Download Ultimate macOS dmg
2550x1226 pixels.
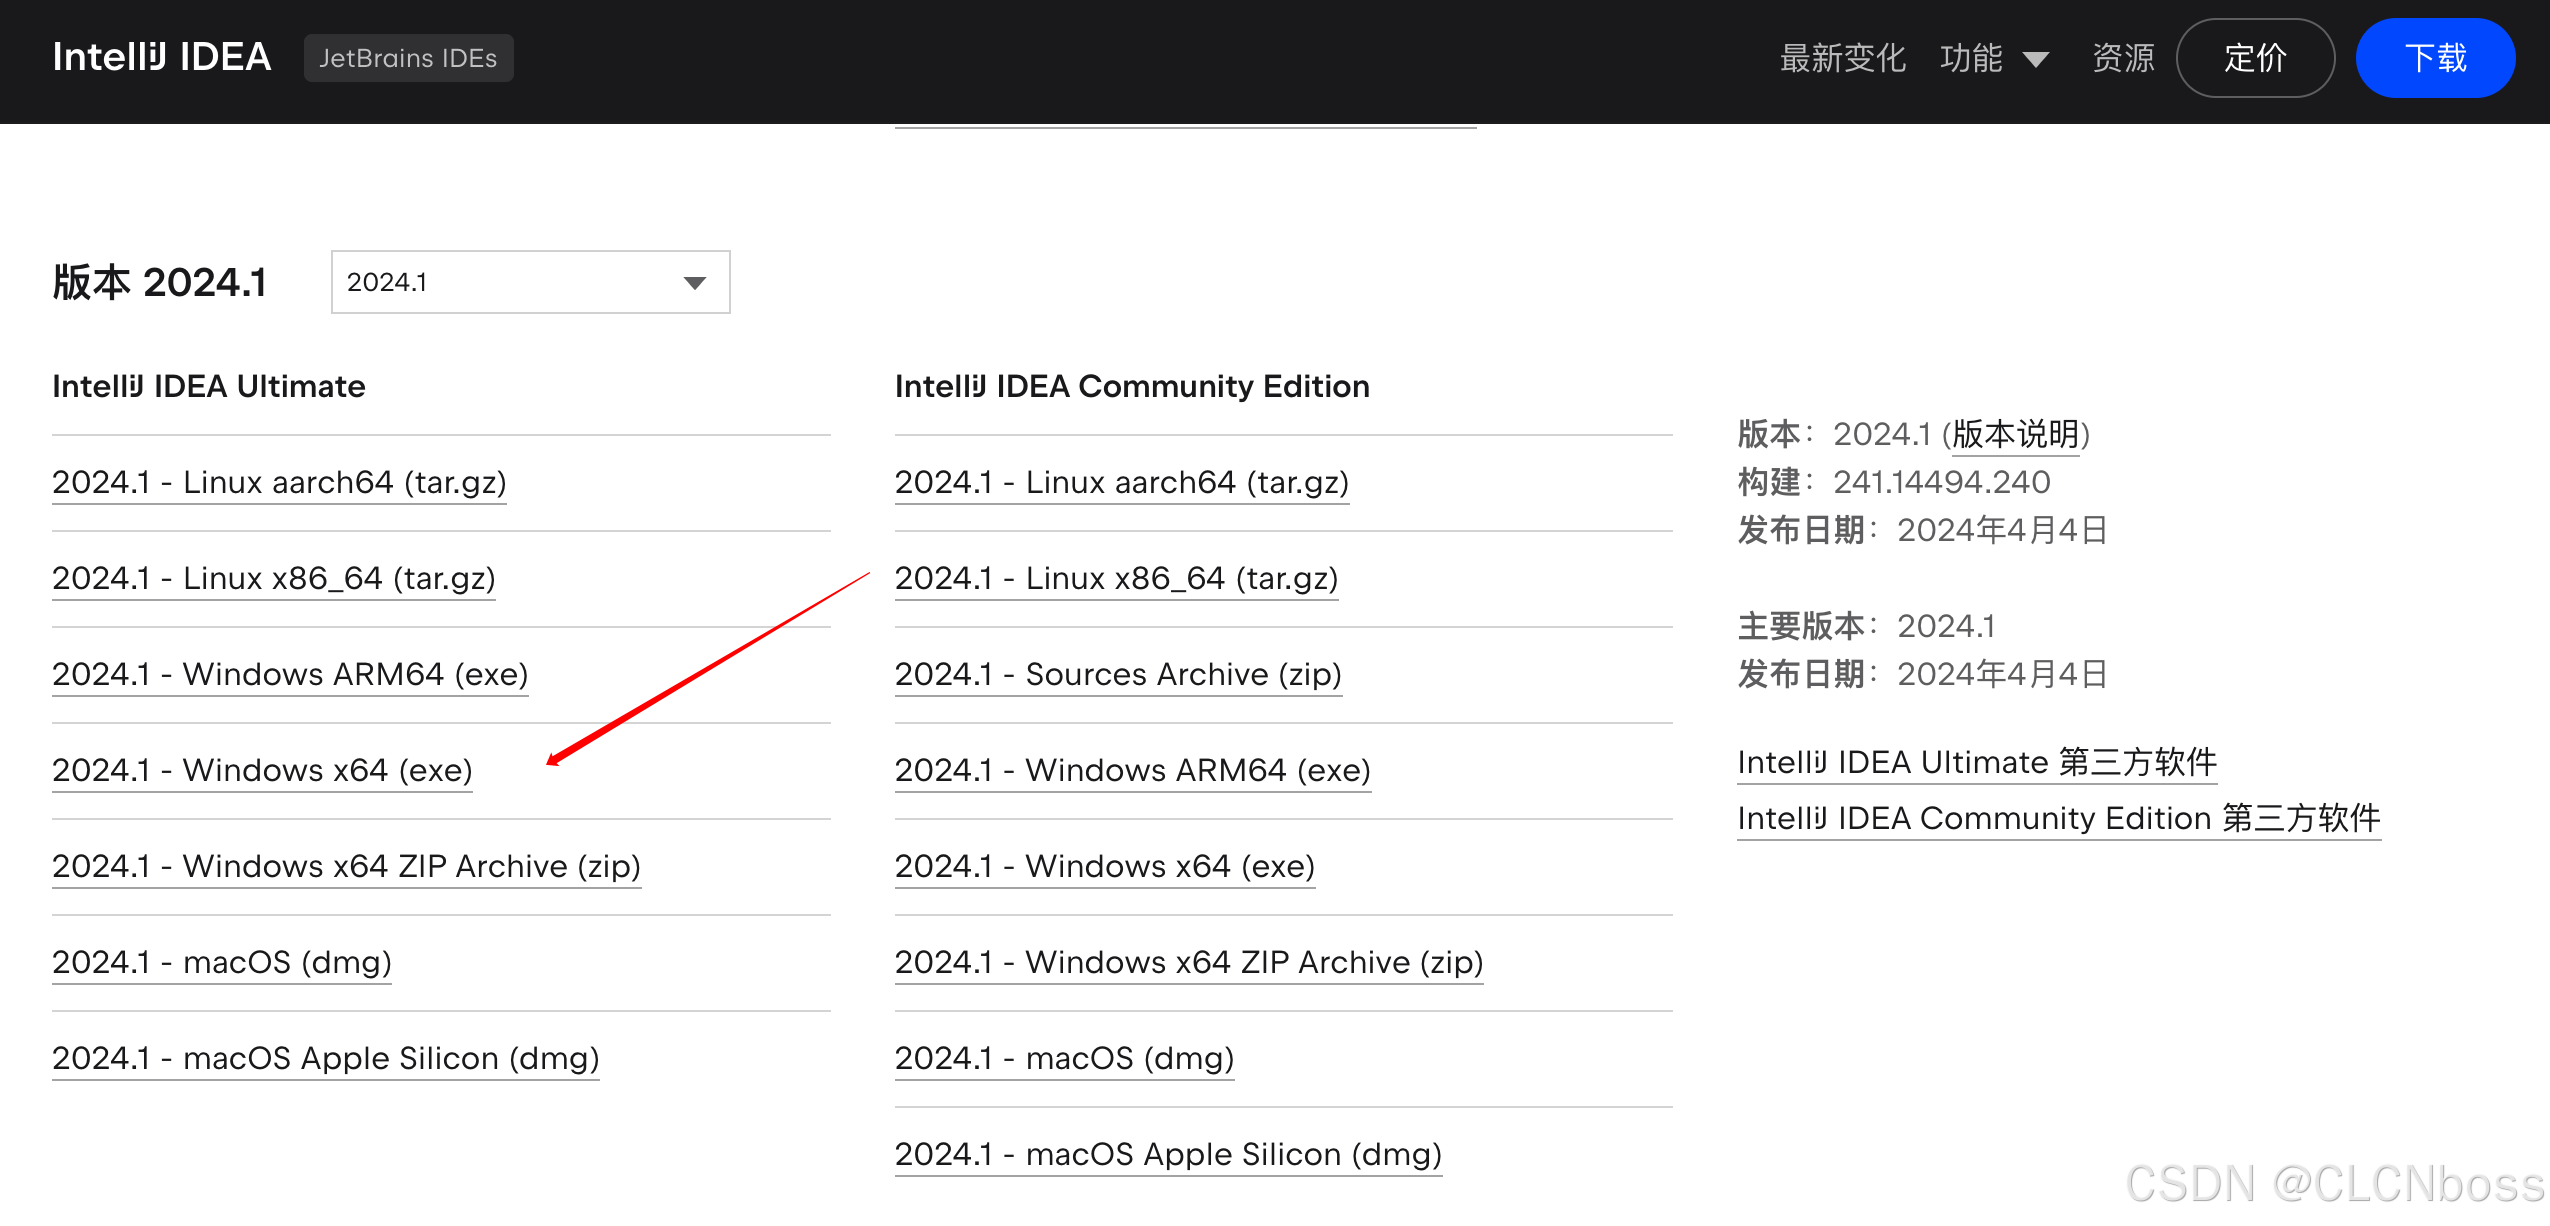click(222, 962)
